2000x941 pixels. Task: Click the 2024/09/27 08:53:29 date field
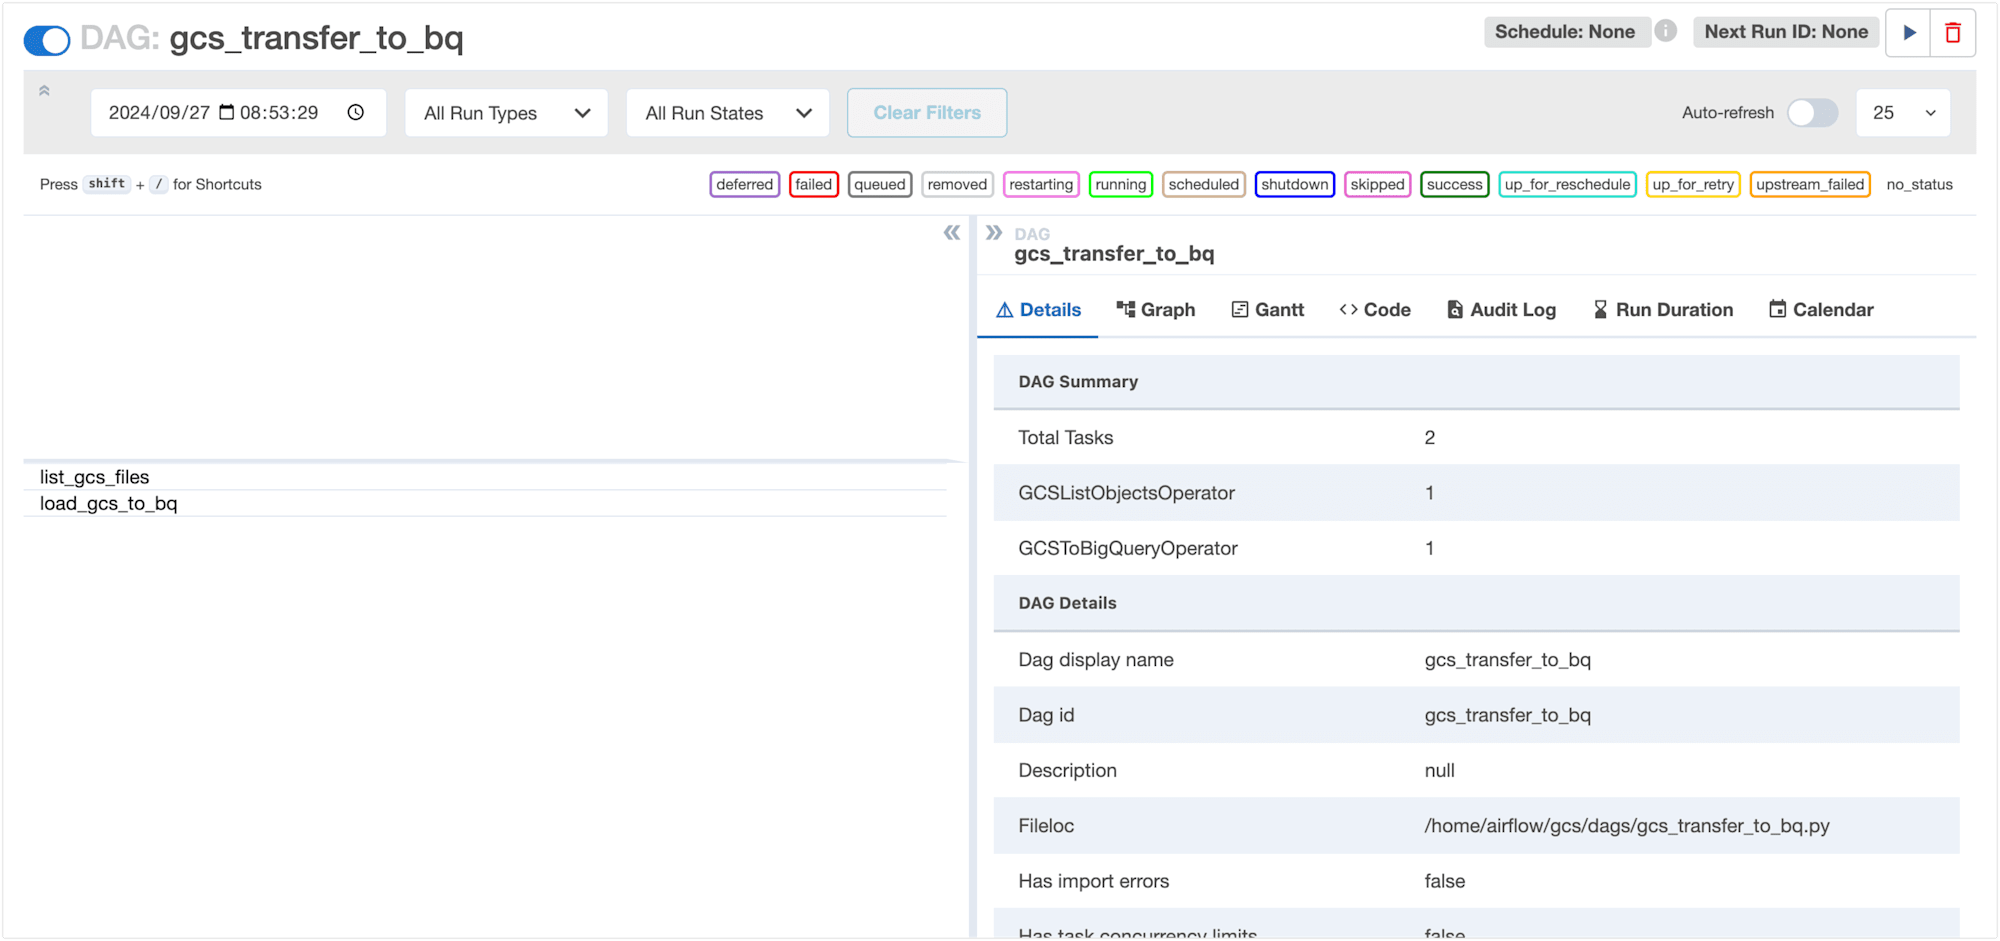pos(238,112)
